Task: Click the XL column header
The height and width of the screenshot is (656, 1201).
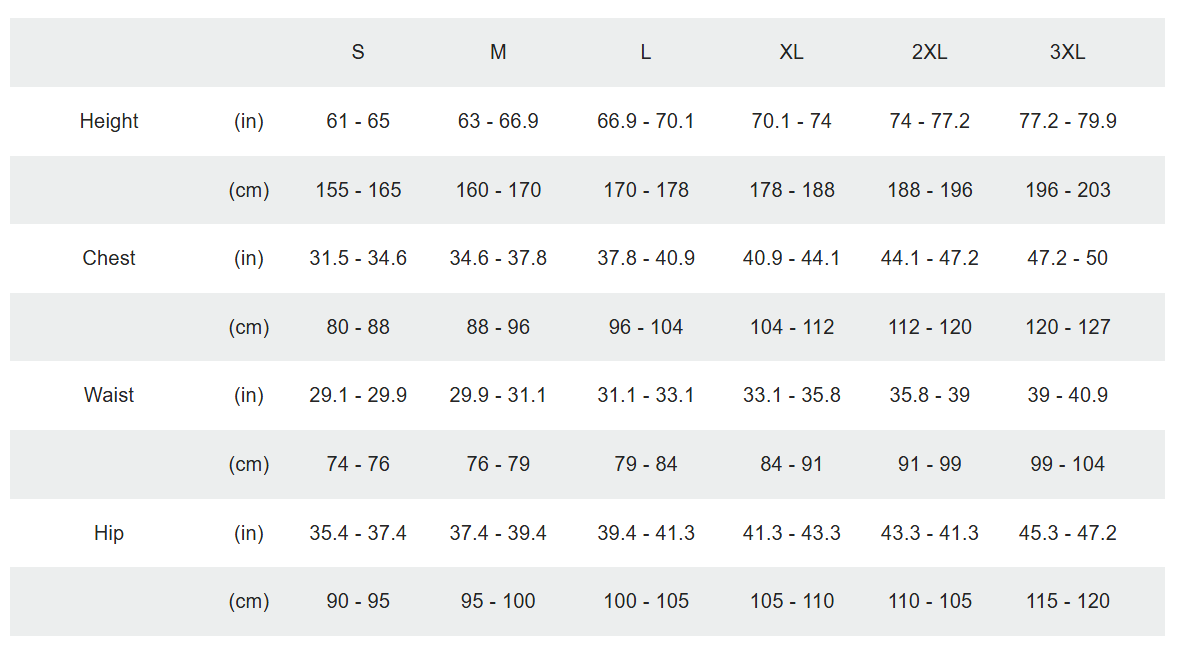Action: 791,53
